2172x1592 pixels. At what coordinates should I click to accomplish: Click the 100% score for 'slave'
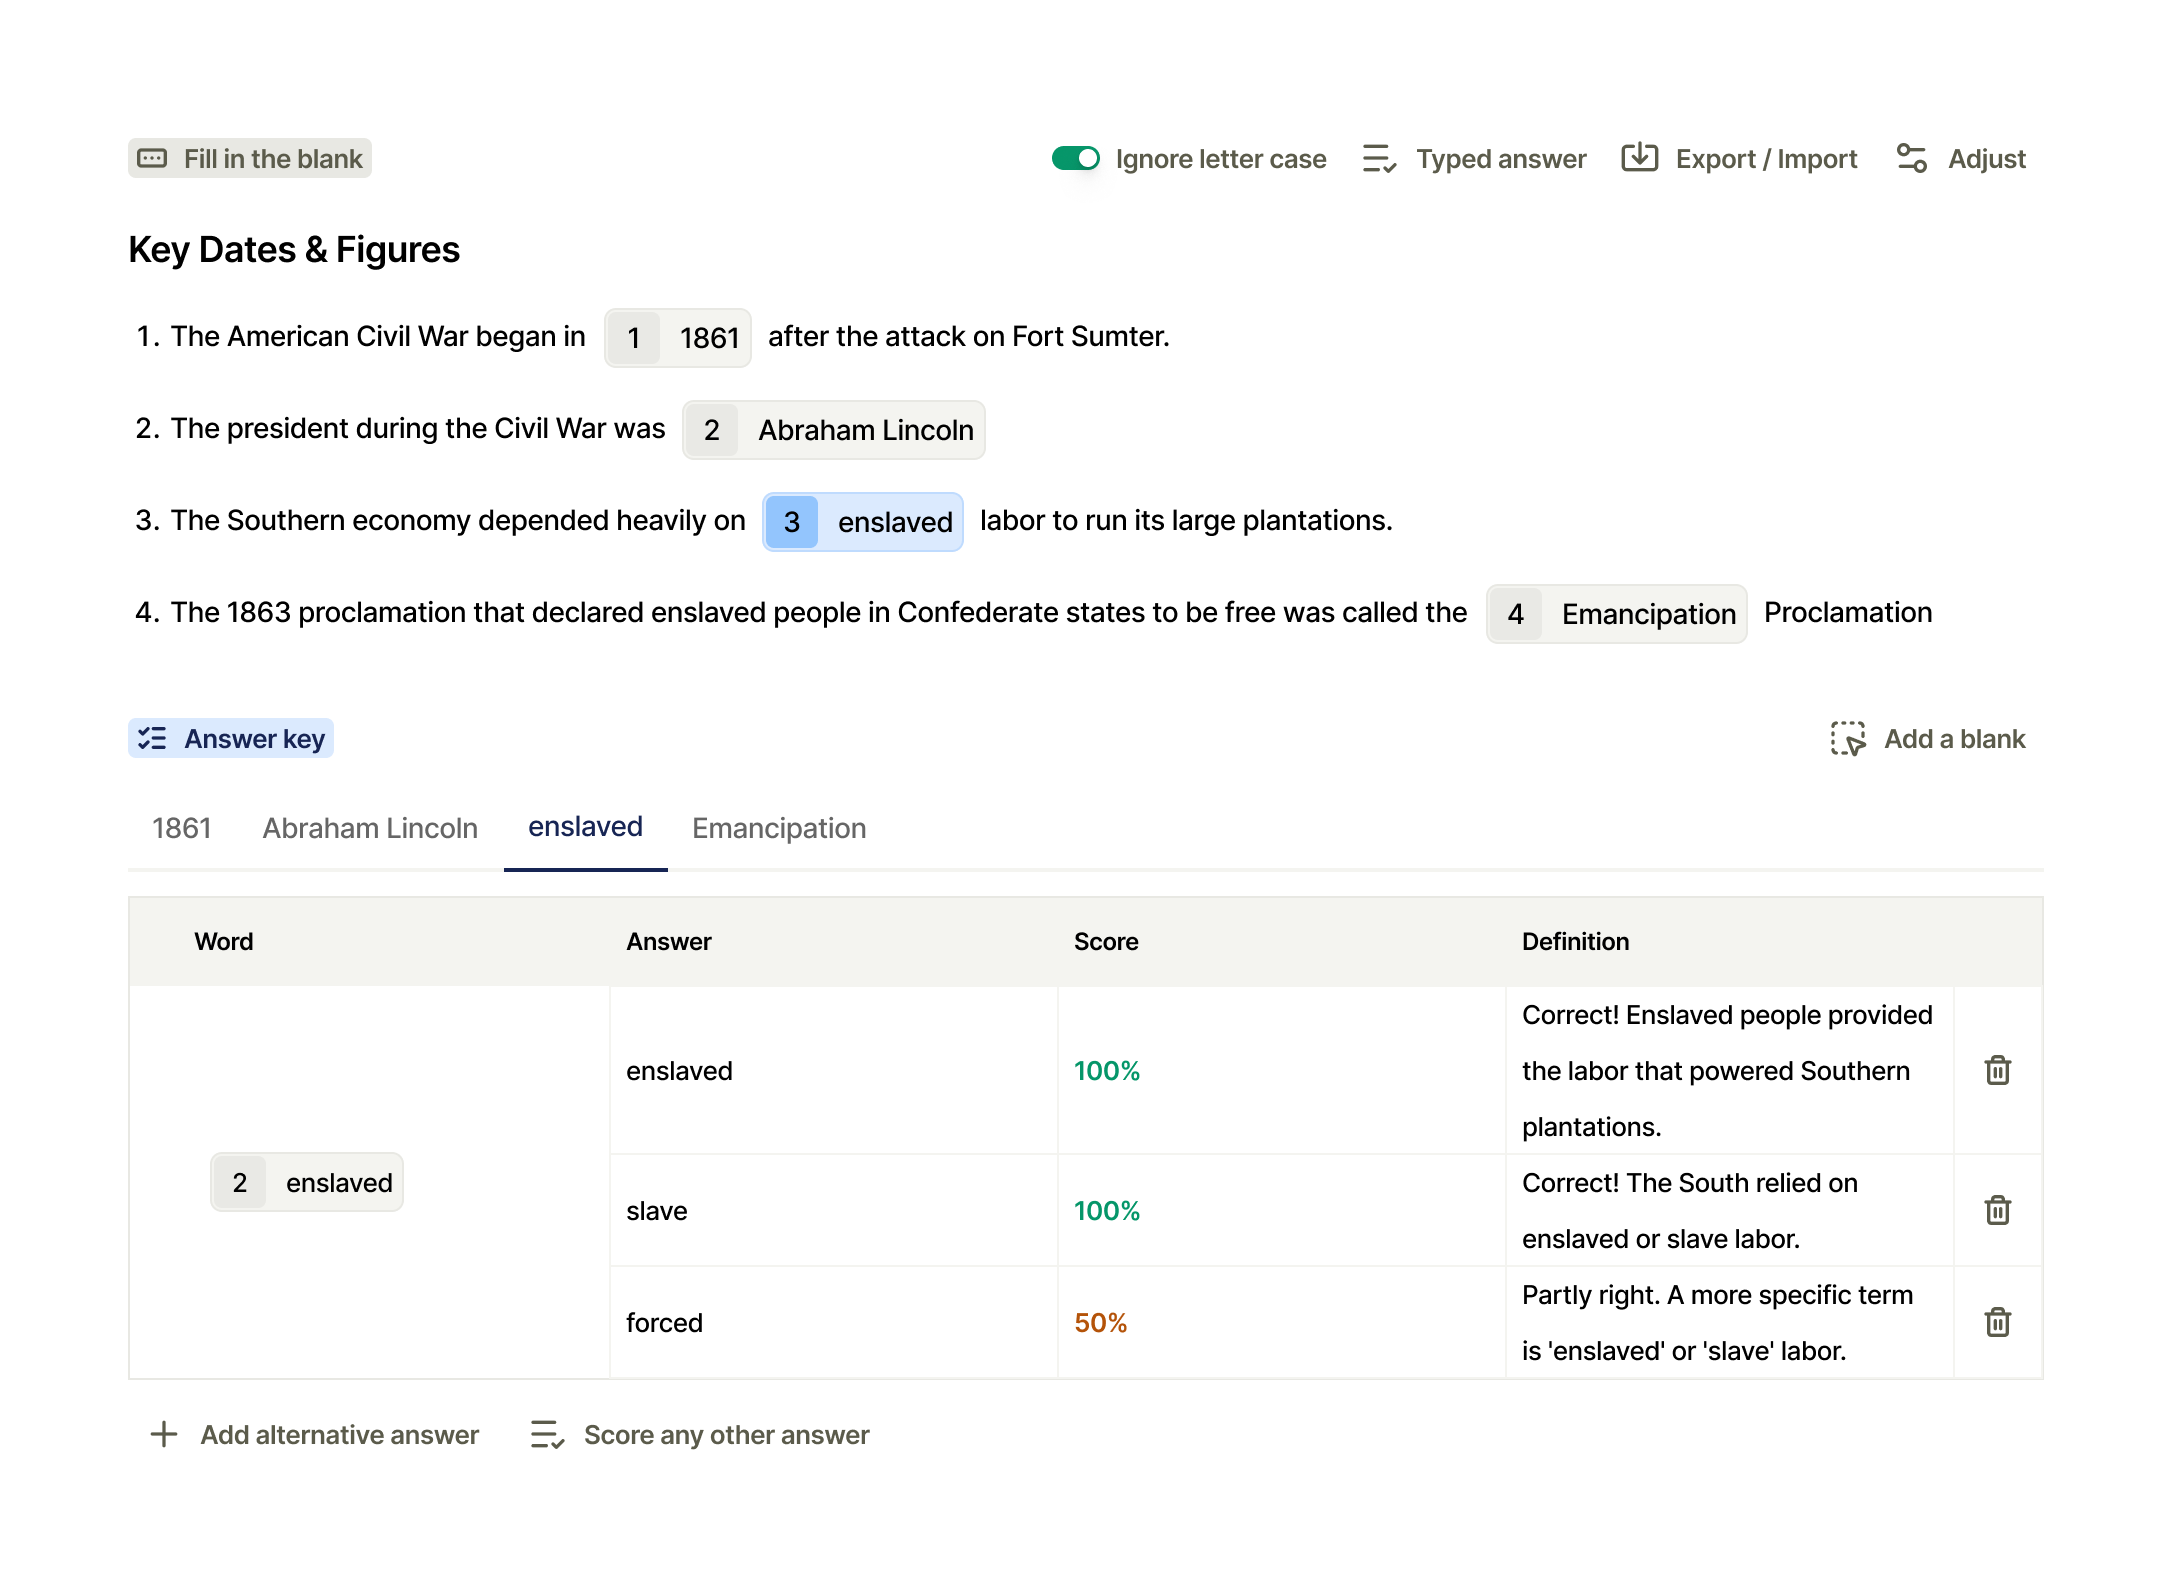click(x=1107, y=1210)
